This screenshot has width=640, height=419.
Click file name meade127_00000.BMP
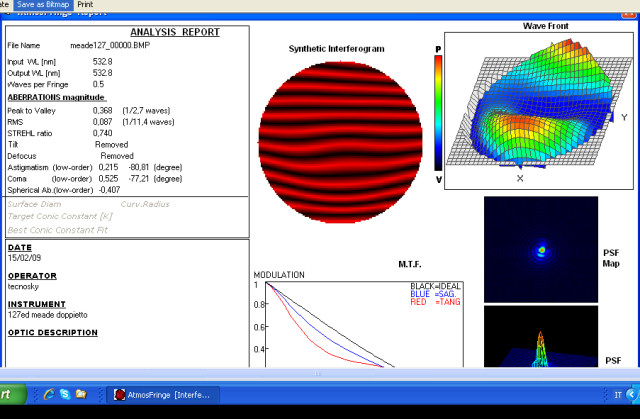click(x=110, y=45)
